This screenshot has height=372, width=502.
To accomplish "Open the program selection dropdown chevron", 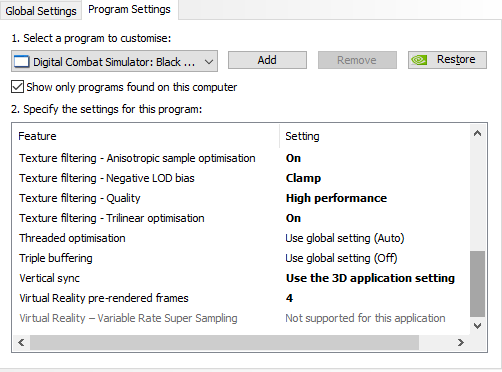I will 209,62.
